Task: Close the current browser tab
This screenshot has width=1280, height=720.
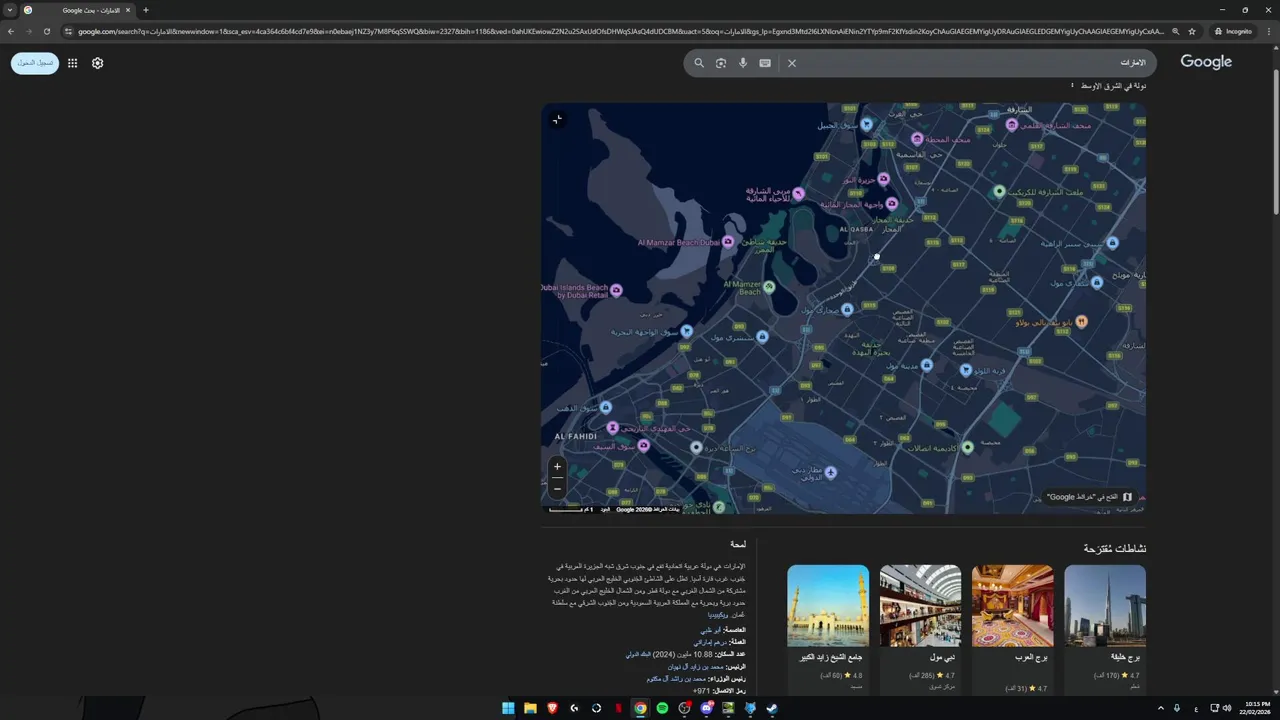Action: coord(128,10)
